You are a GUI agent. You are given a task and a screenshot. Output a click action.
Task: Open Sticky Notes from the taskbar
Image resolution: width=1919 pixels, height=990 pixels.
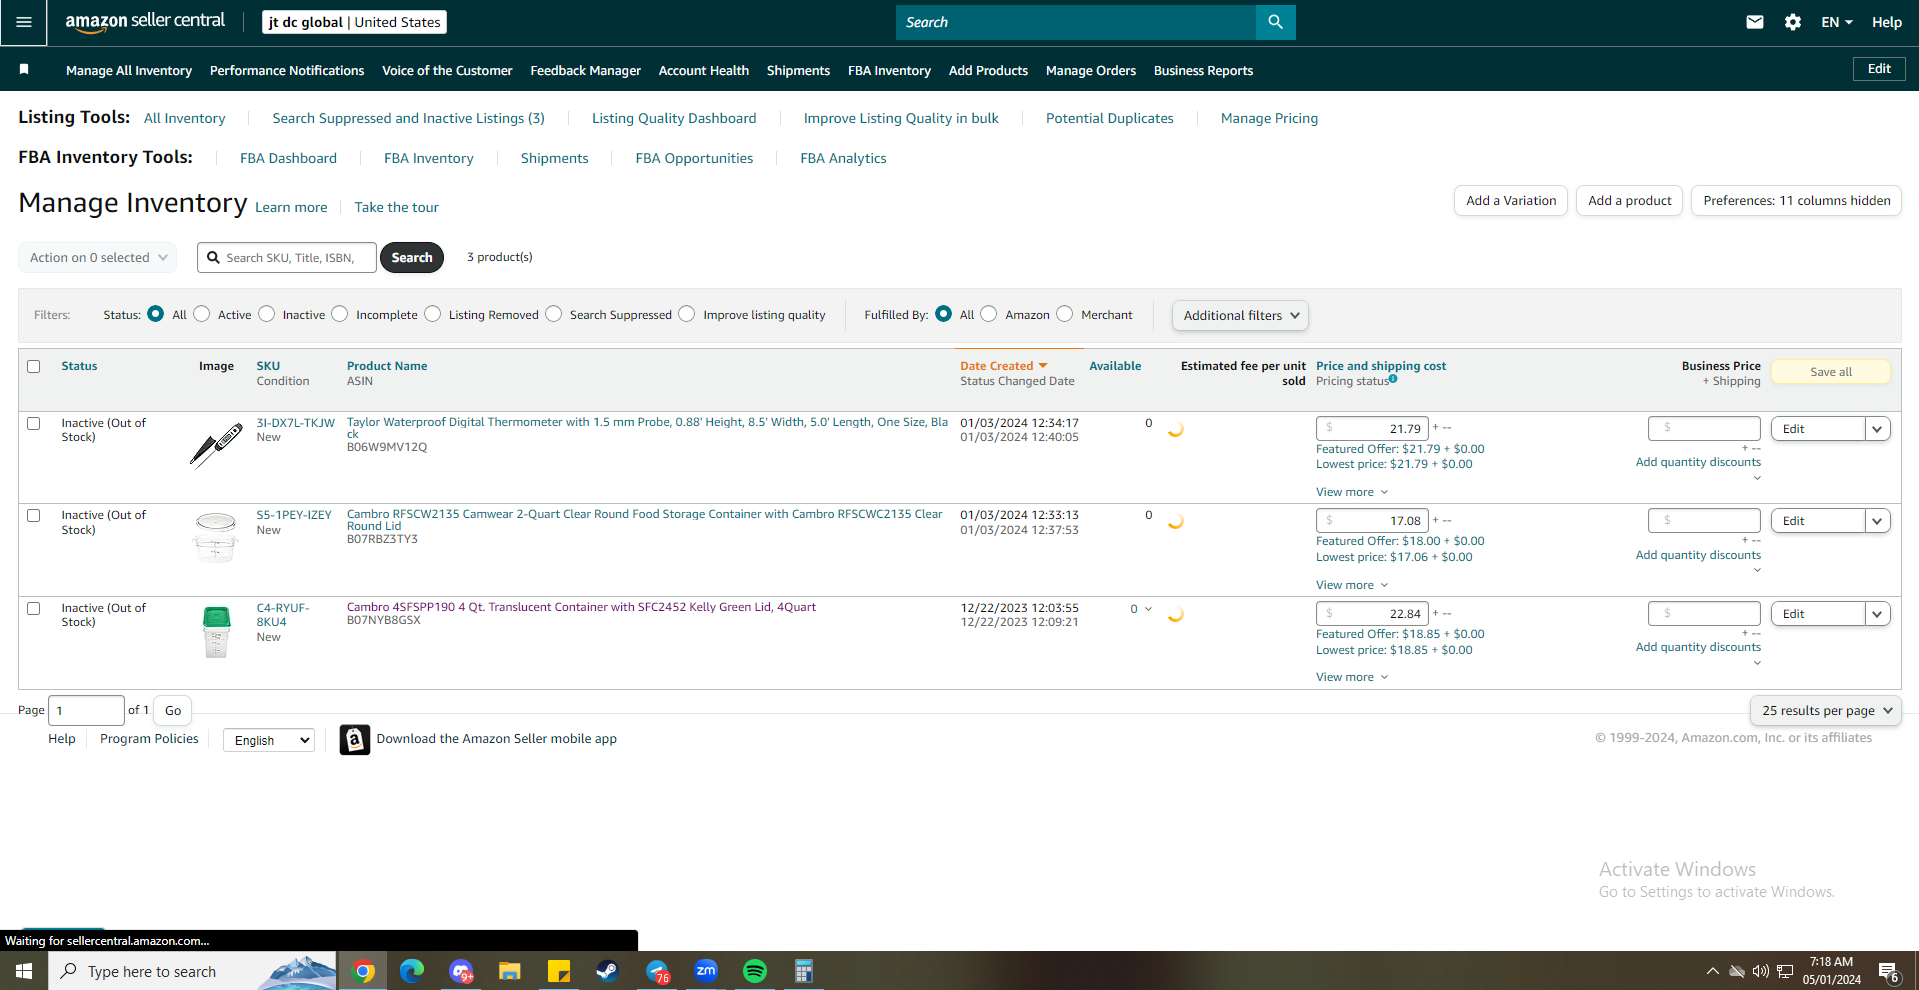coord(558,971)
